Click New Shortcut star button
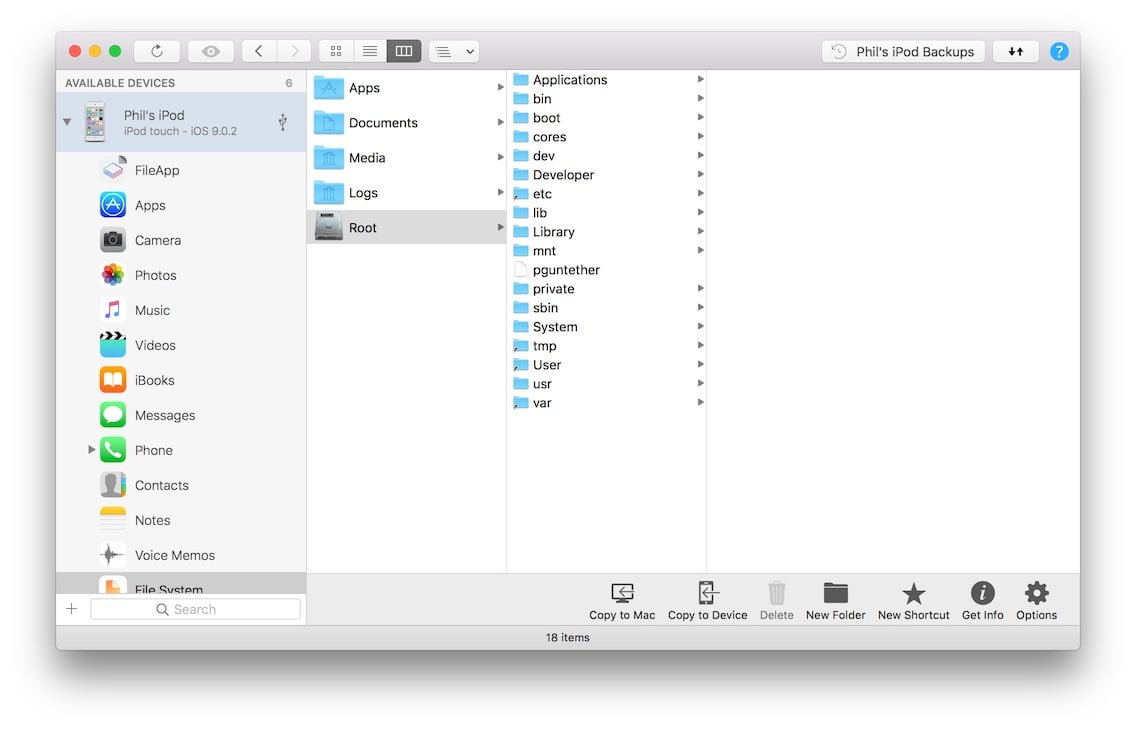The width and height of the screenshot is (1136, 730). [913, 601]
